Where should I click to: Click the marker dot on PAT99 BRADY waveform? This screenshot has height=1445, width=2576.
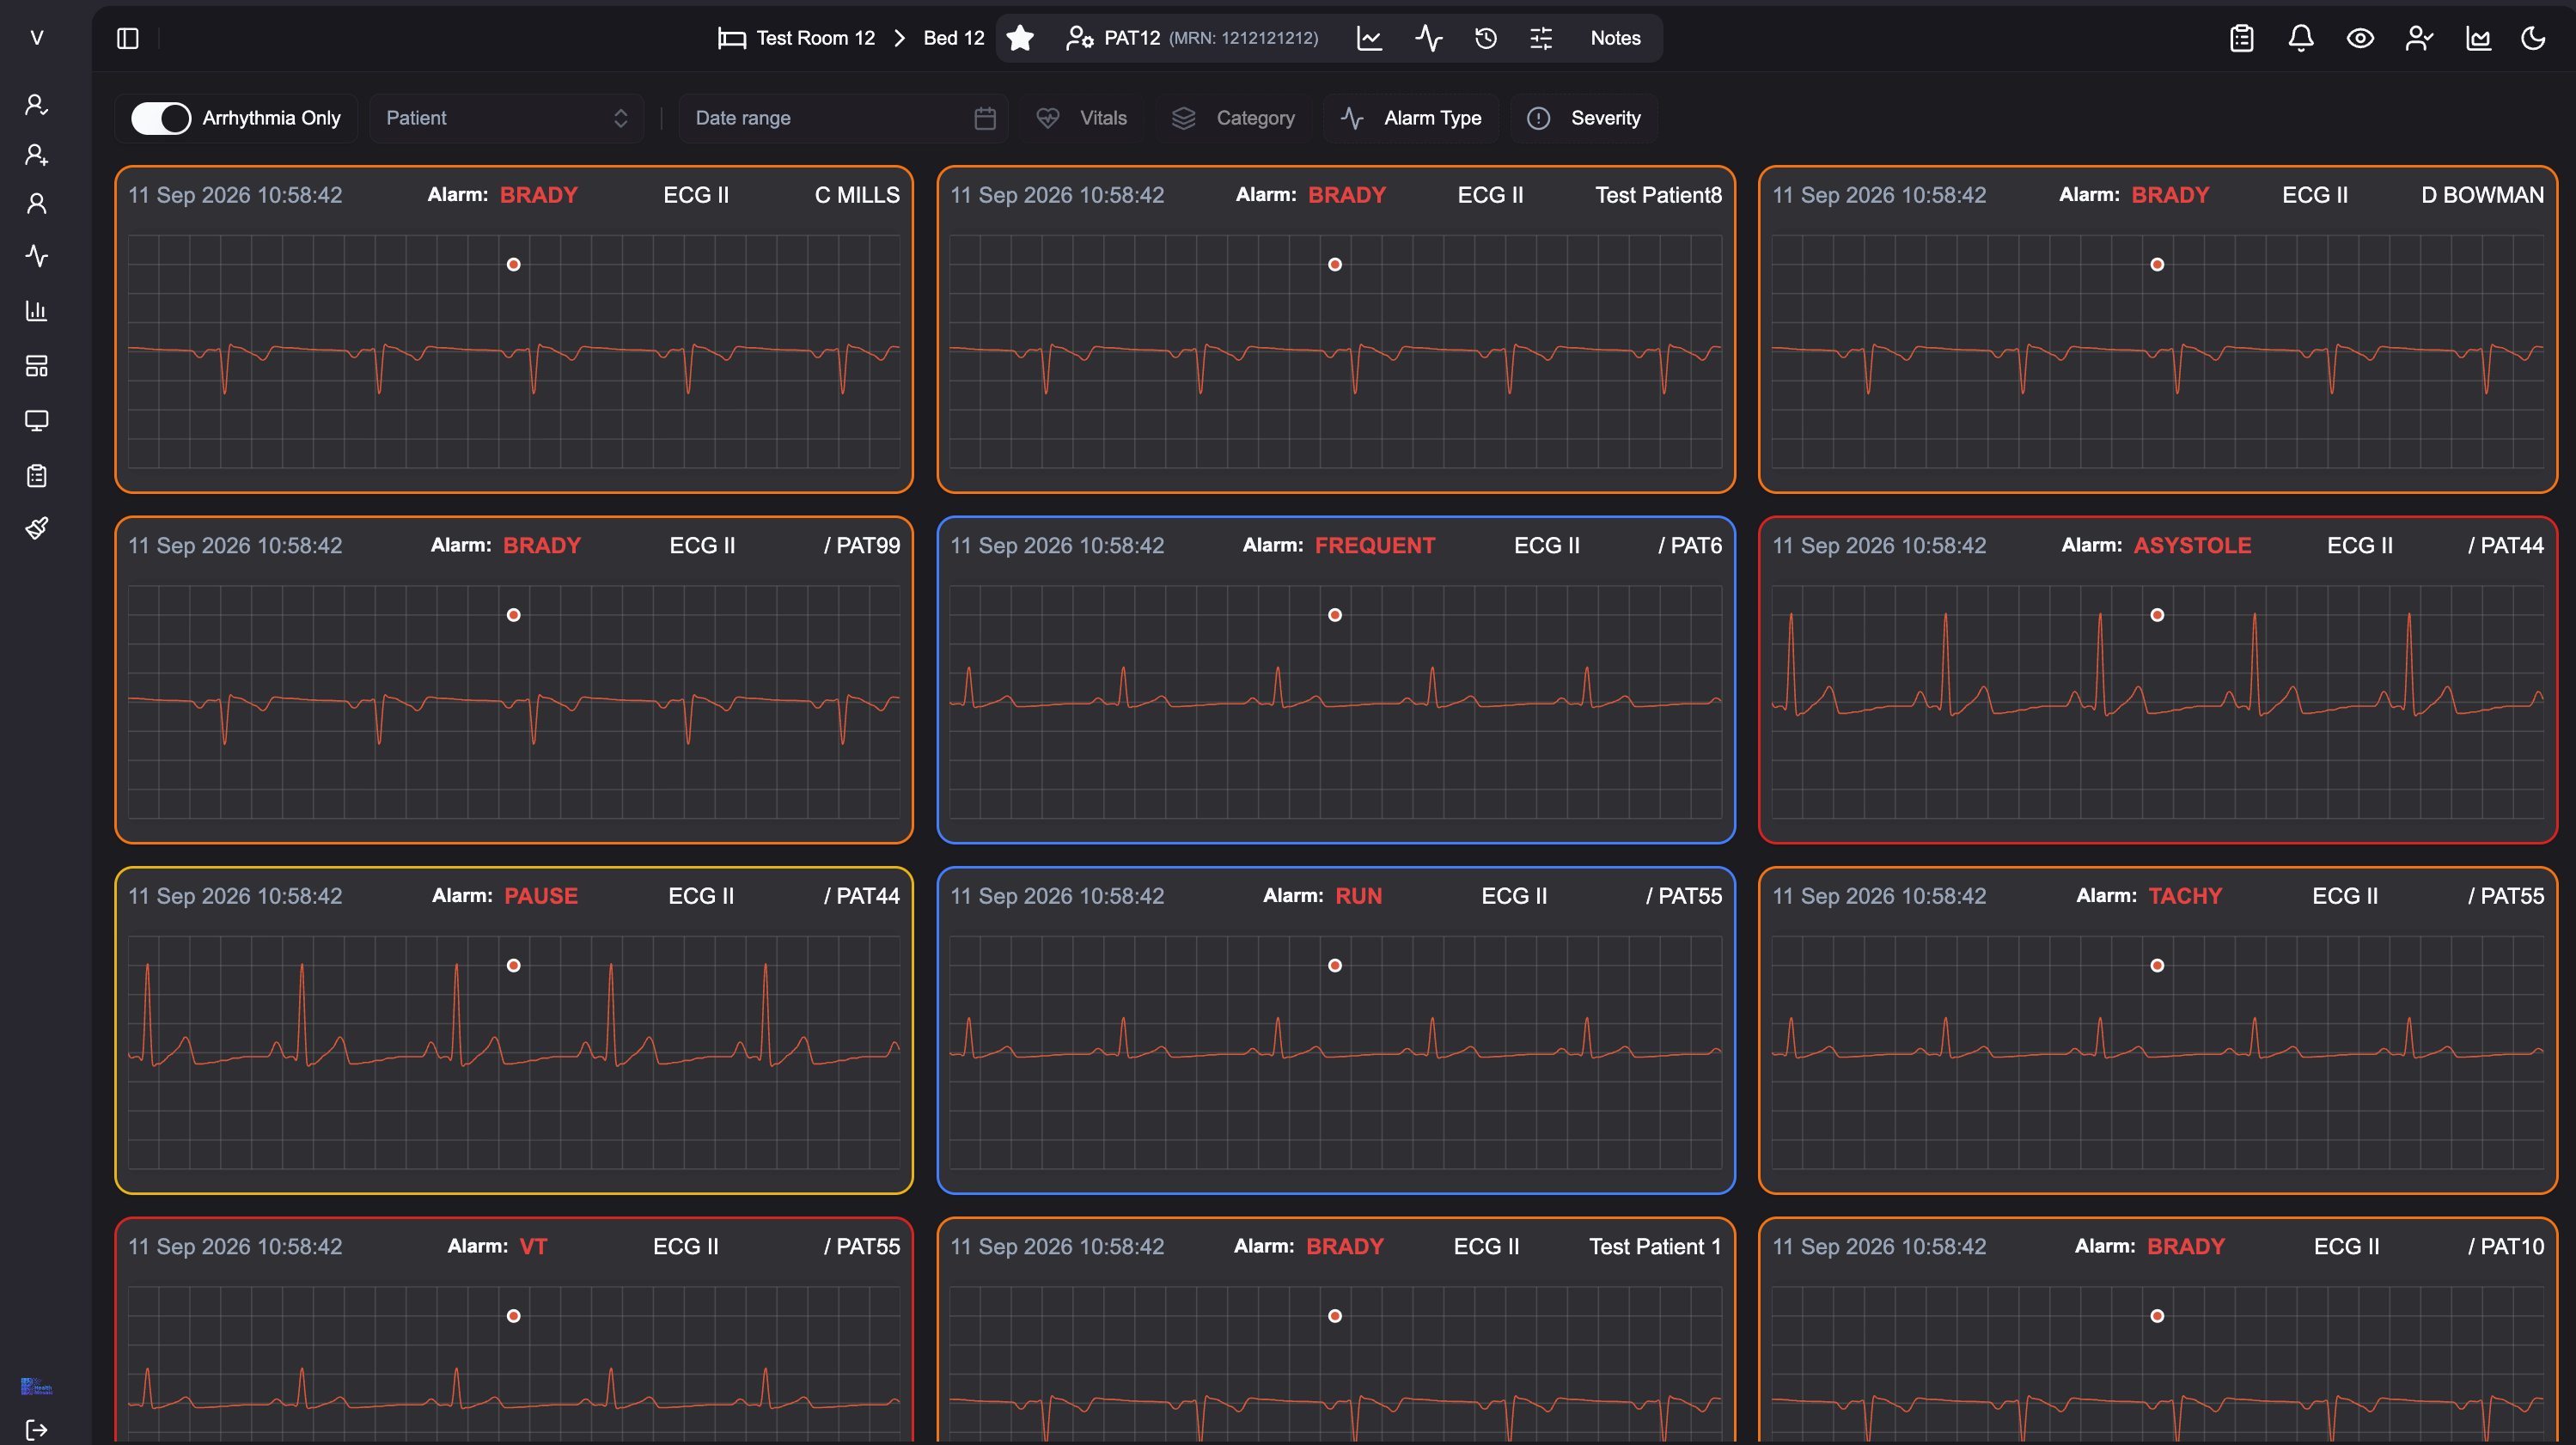click(x=513, y=615)
